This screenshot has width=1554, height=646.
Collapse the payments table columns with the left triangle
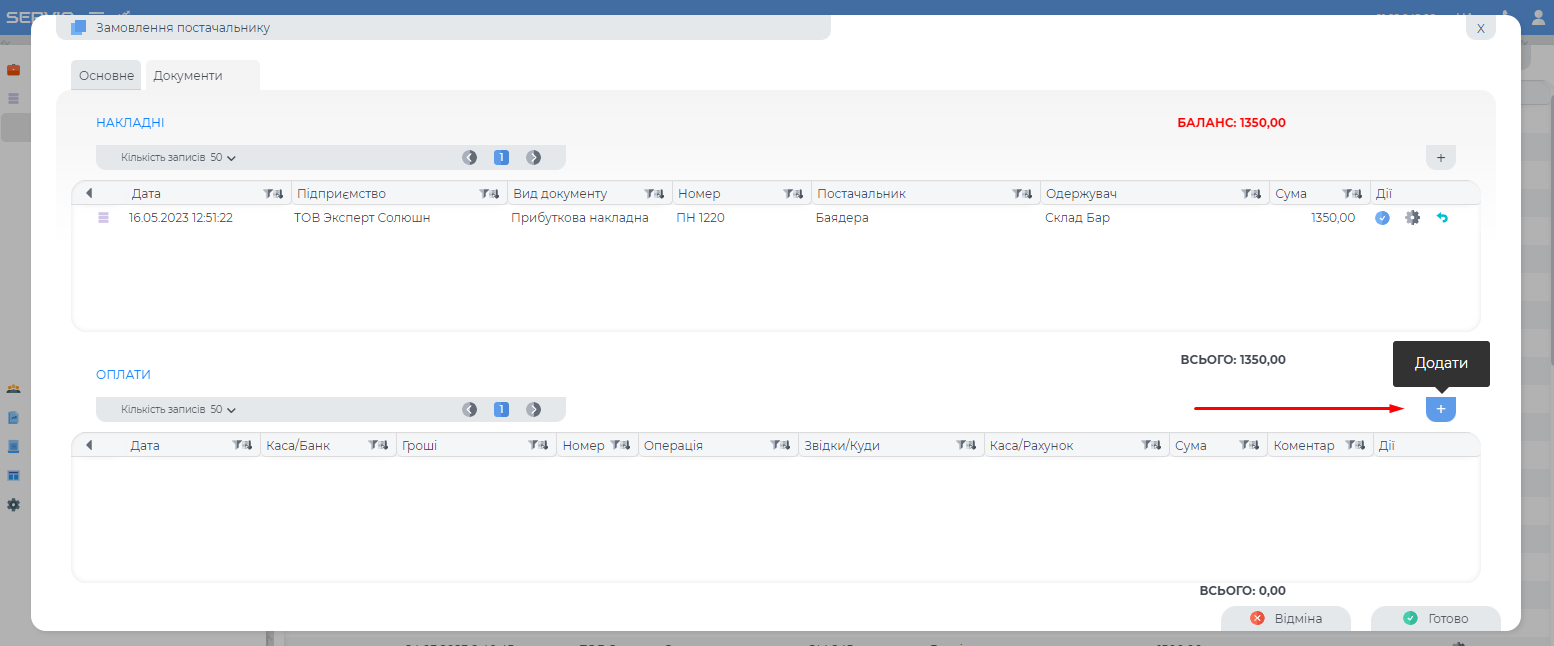(x=89, y=446)
